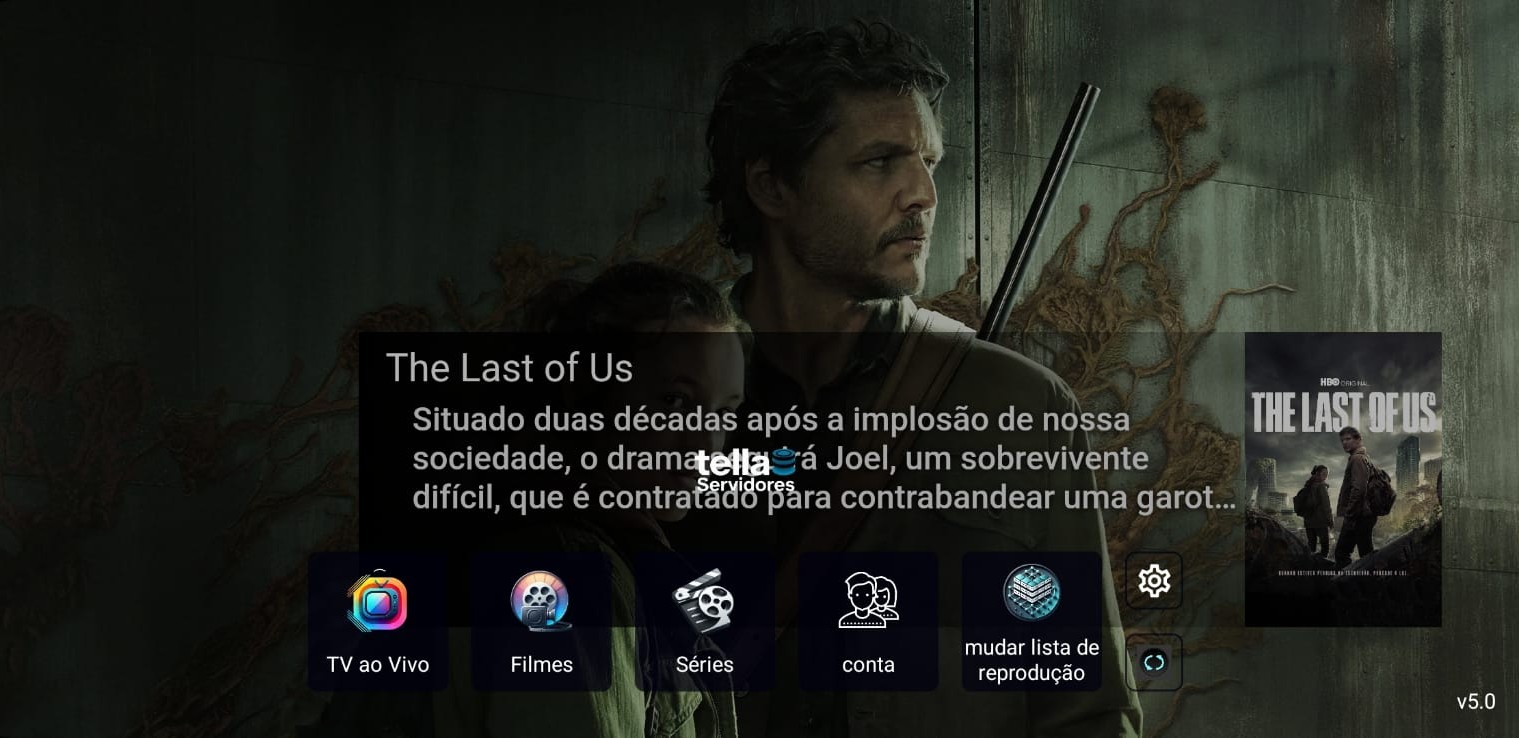The height and width of the screenshot is (738, 1519).
Task: Select the Séries text label
Action: coord(704,665)
